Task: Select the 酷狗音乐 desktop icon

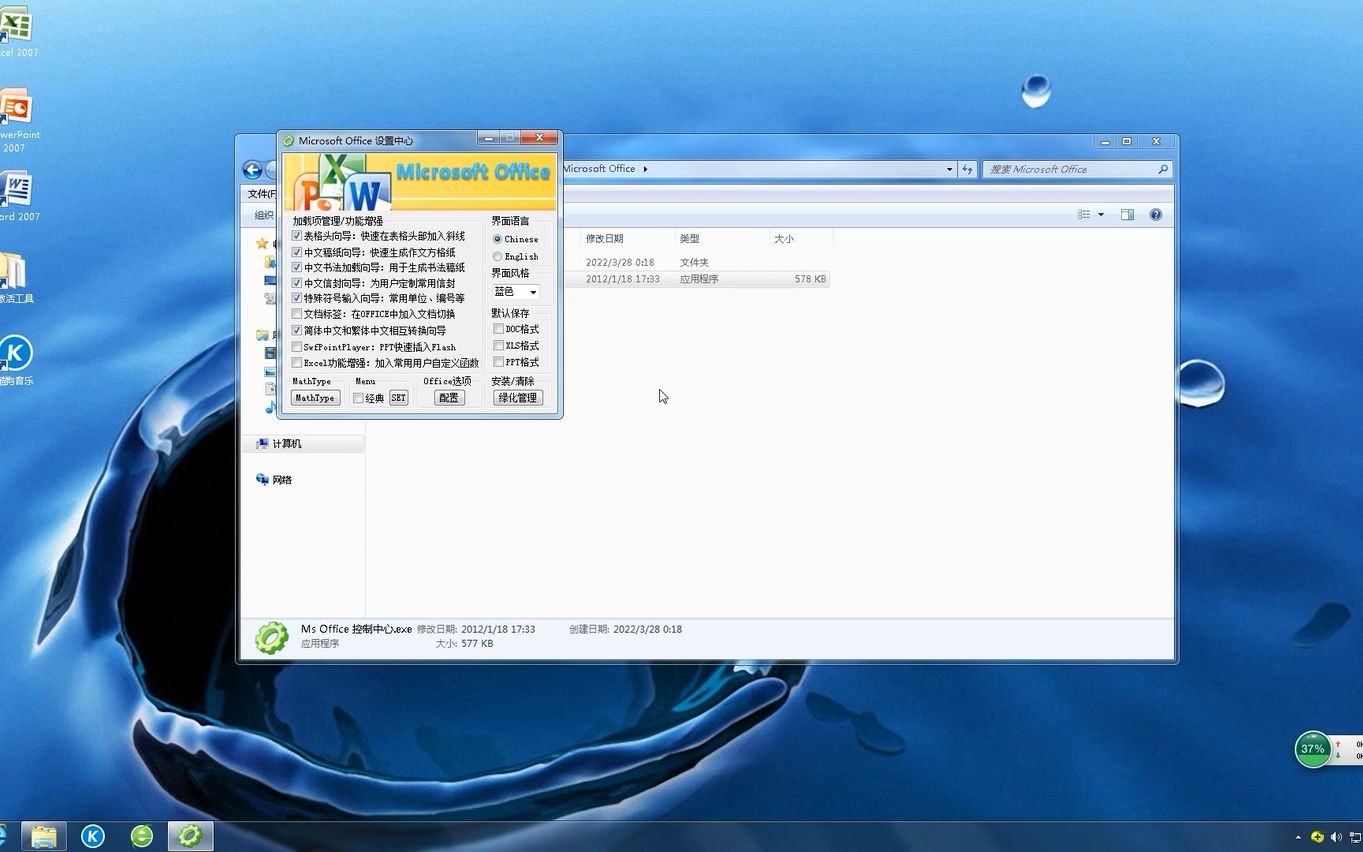Action: [x=15, y=360]
